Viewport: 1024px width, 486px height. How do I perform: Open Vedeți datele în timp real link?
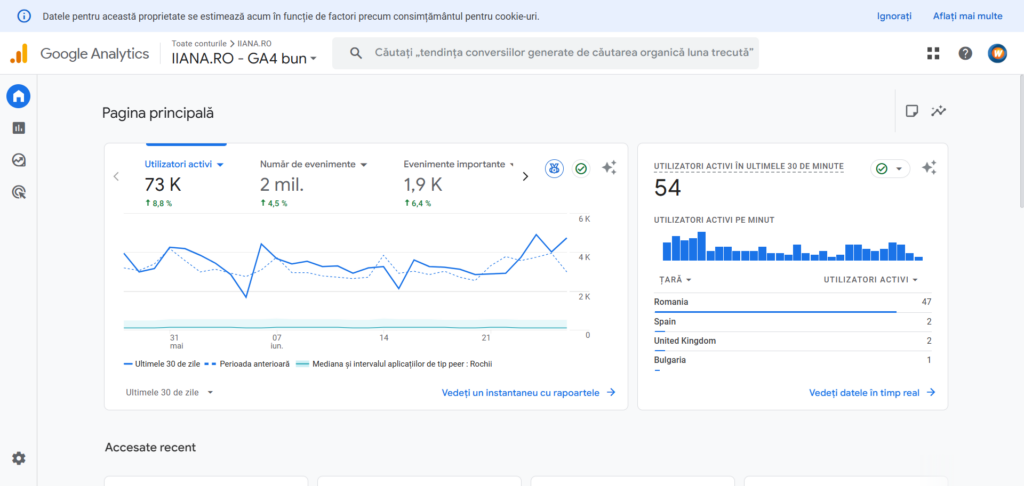[x=872, y=393]
